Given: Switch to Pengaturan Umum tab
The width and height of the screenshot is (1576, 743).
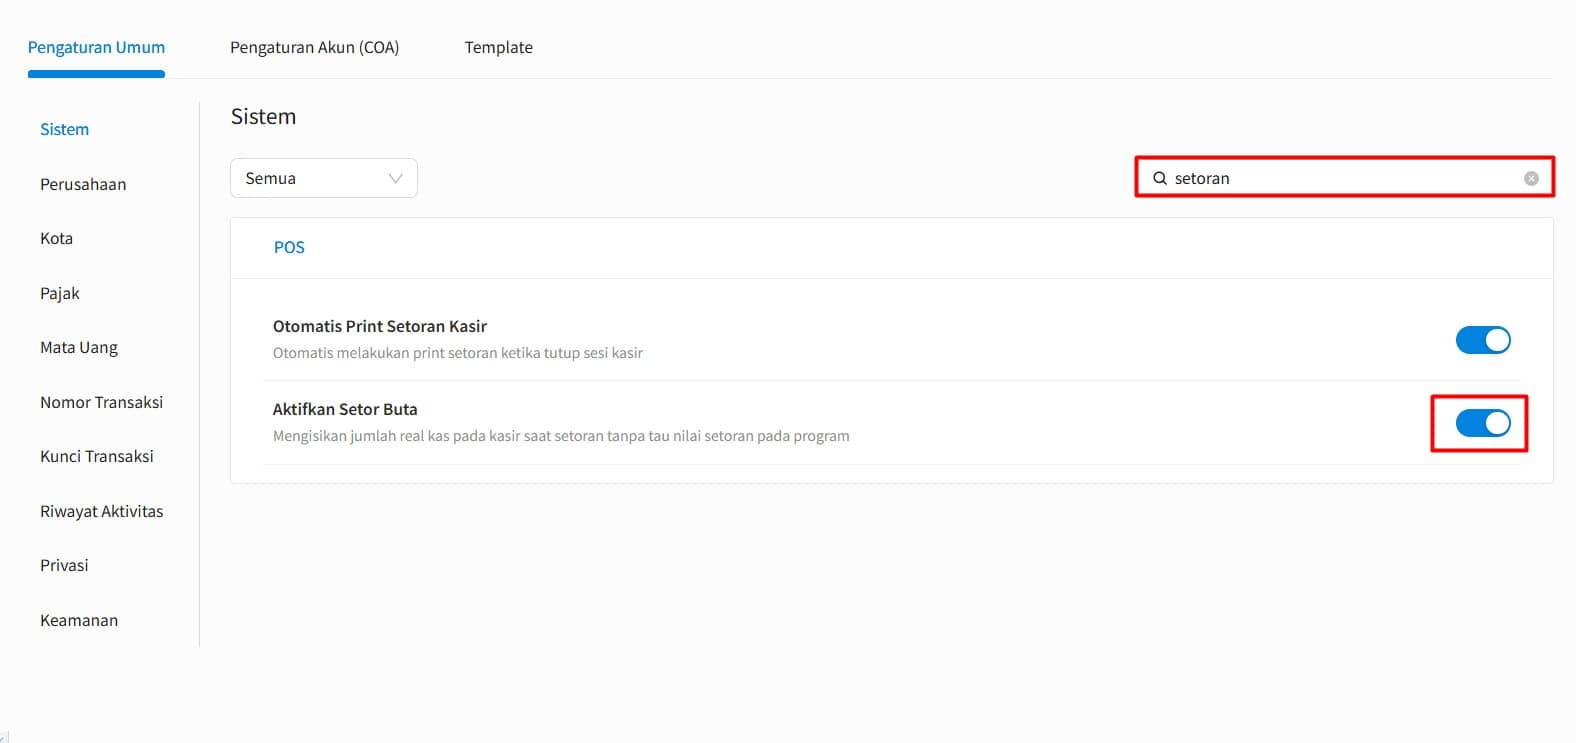Looking at the screenshot, I should 96,47.
